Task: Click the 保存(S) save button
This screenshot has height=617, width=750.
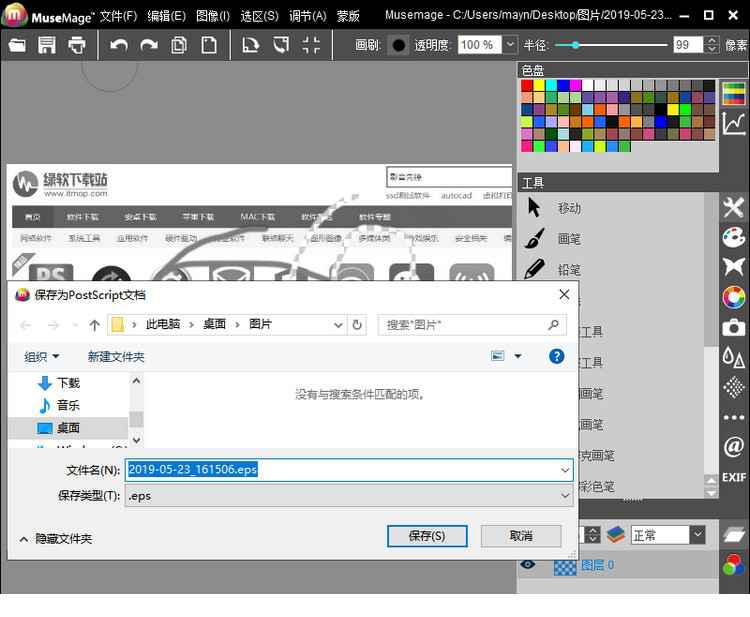Action: click(x=427, y=536)
